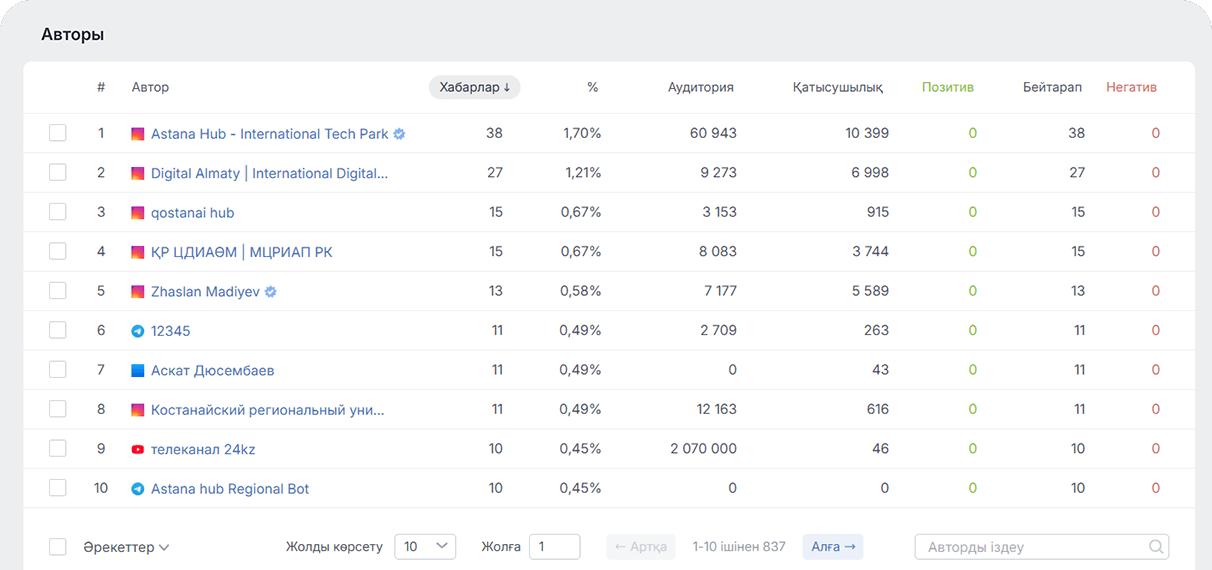This screenshot has width=1212, height=570.
Task: Click Instagram icon beside Костанайский региональный уни...
Action: 138,410
